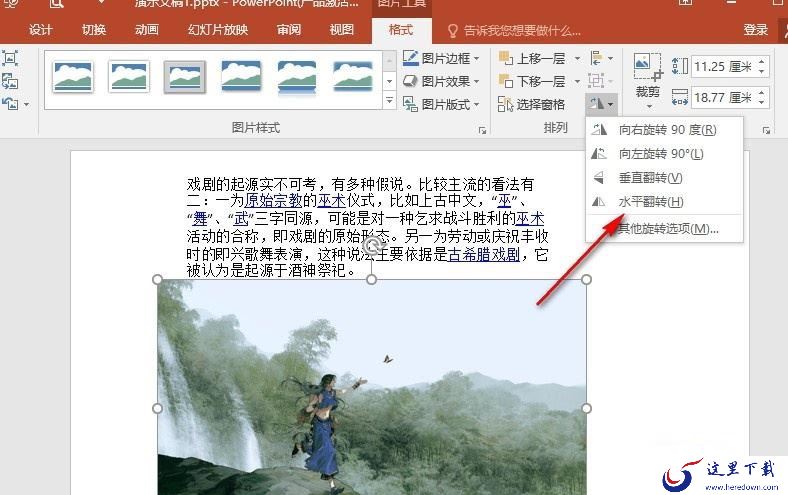This screenshot has width=788, height=495.
Task: Select 水平翻转 from rotate menu
Action: pos(664,202)
